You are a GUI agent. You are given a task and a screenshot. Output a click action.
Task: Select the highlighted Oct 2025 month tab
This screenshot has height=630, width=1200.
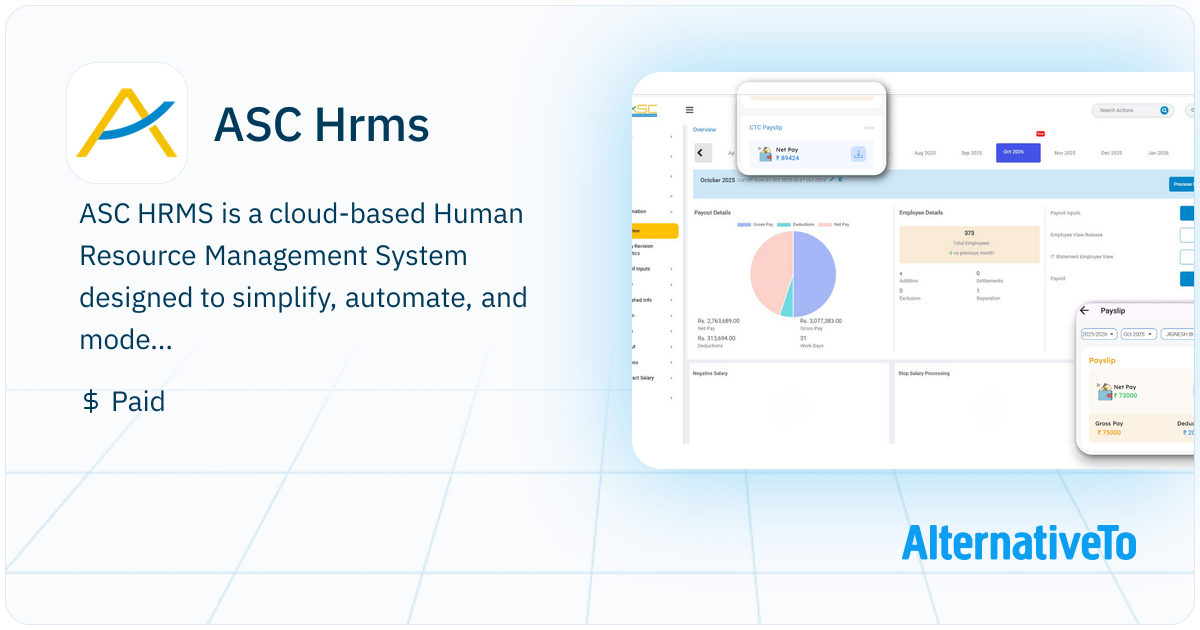click(1018, 153)
